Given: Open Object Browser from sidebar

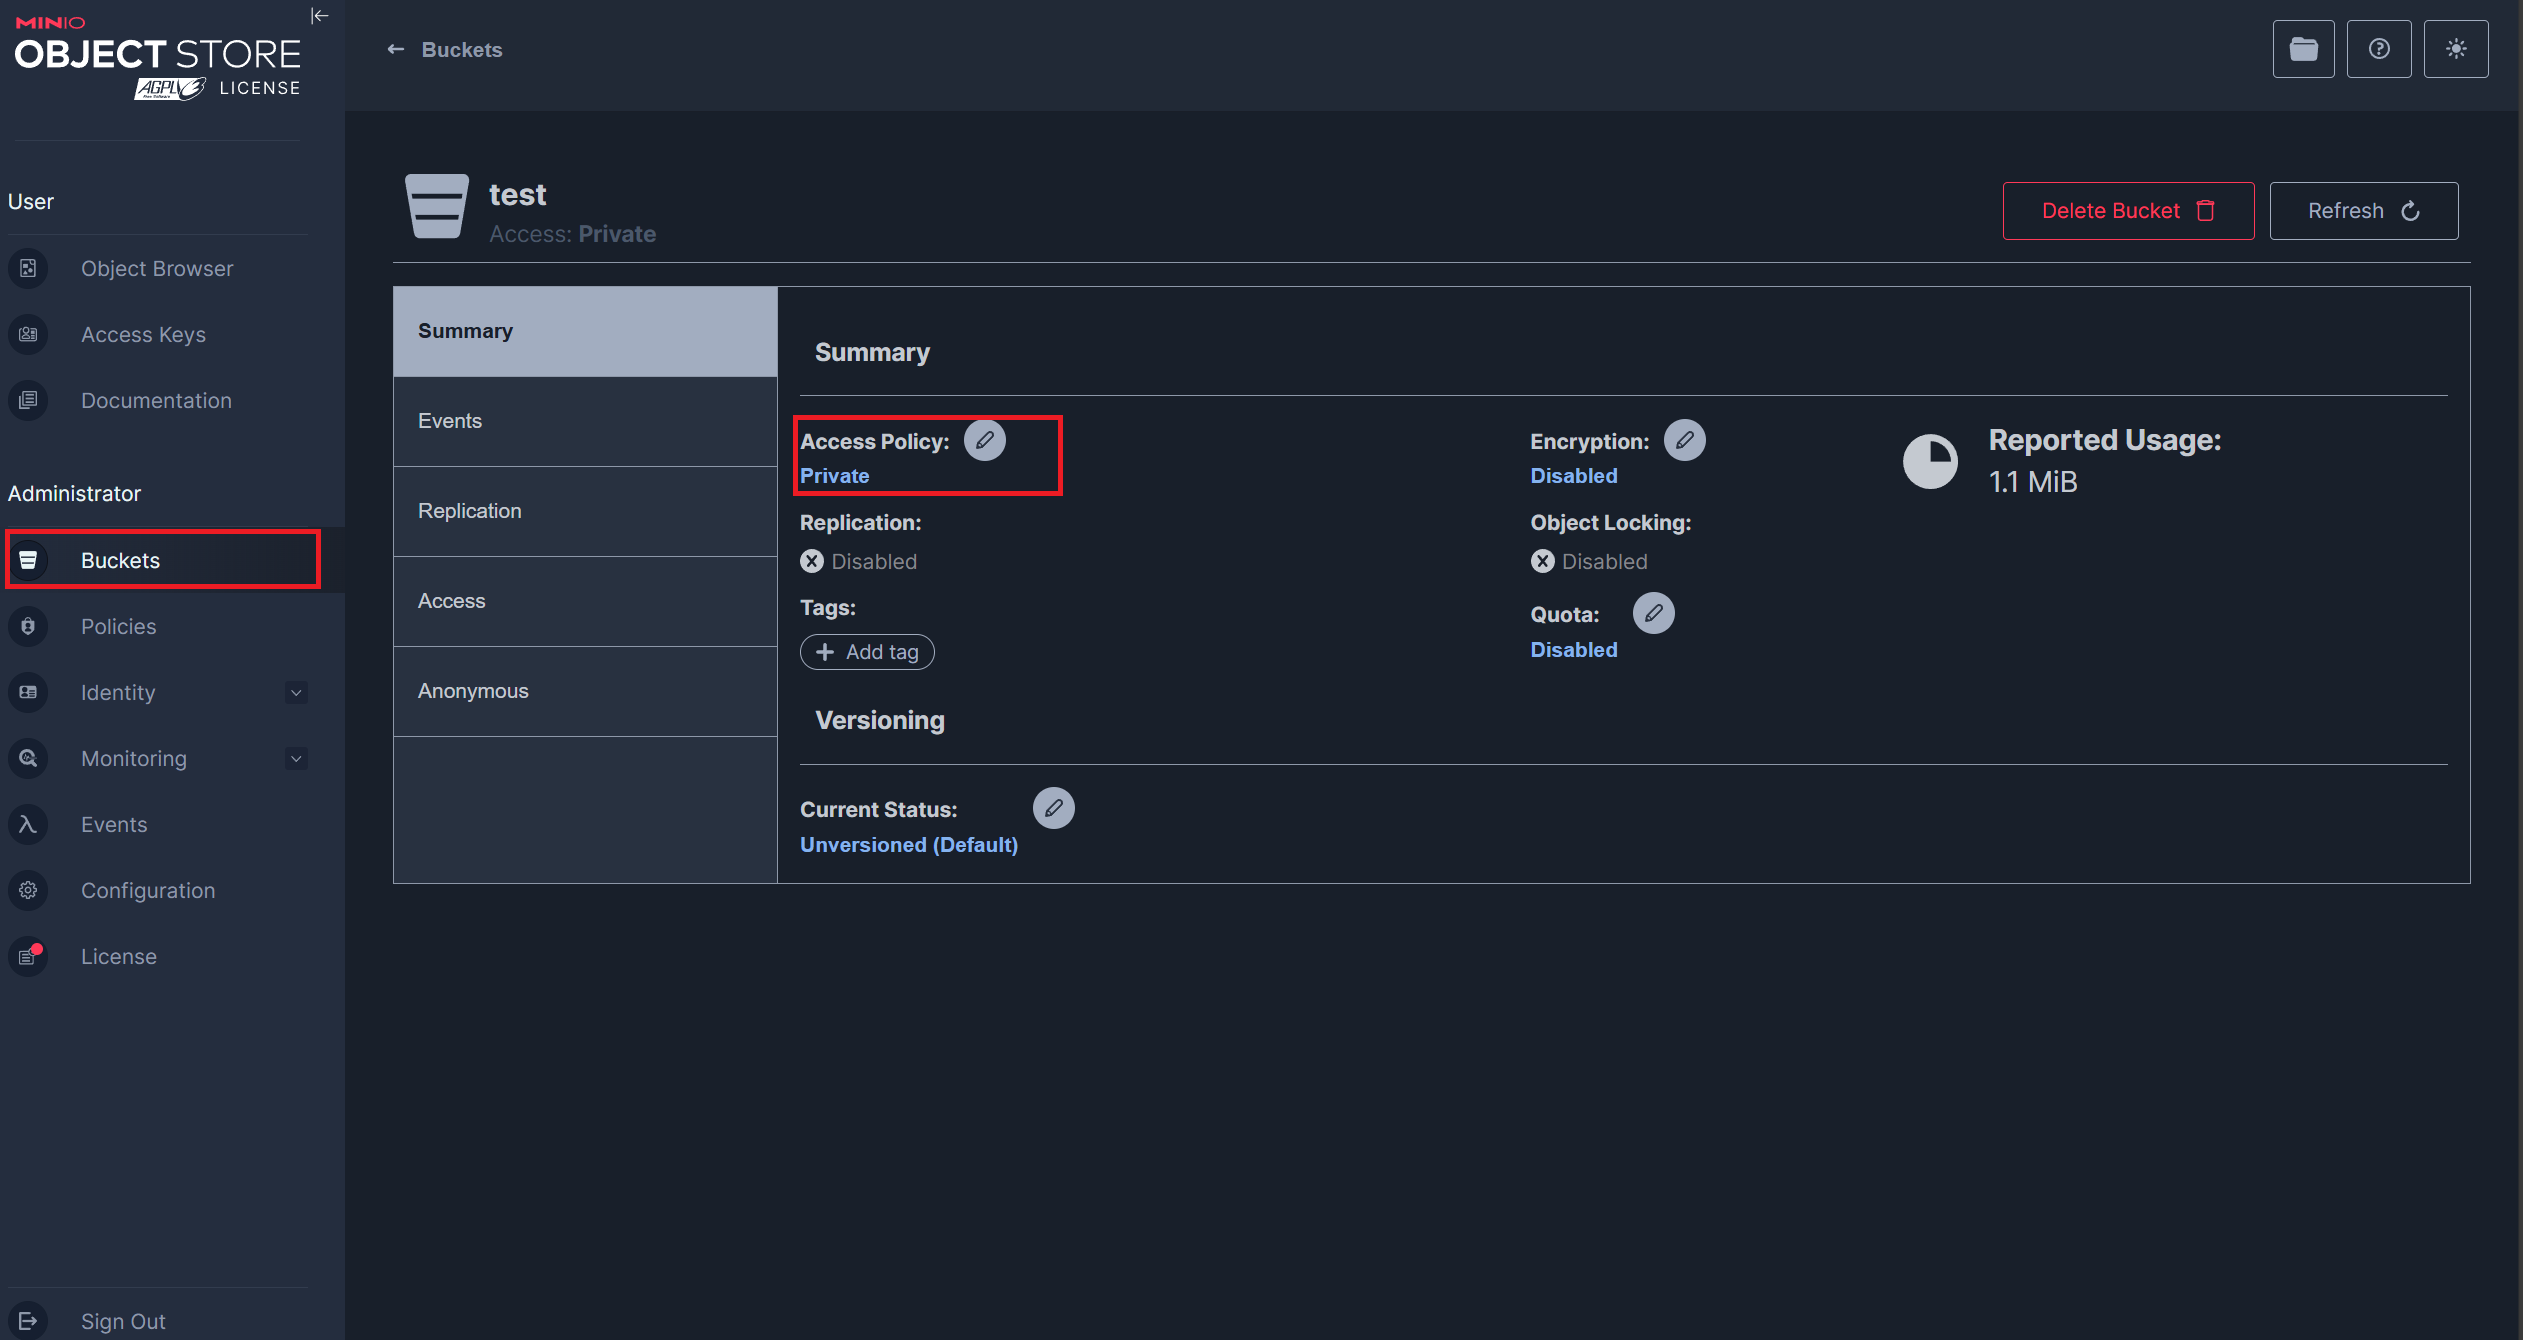Looking at the screenshot, I should tap(157, 268).
